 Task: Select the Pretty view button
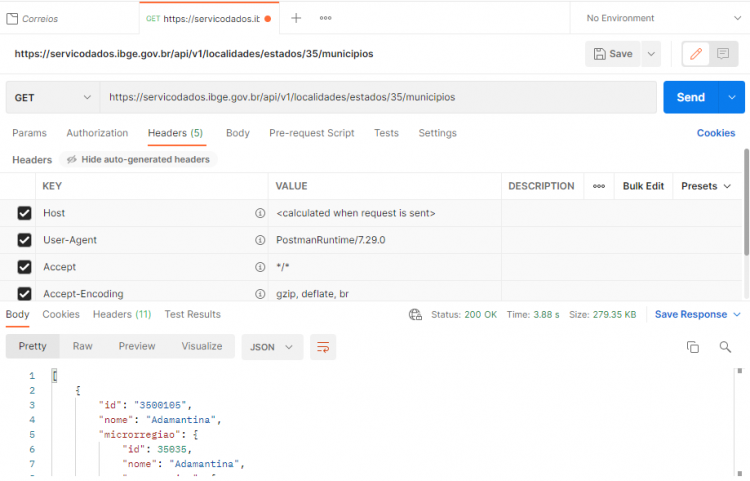click(33, 346)
